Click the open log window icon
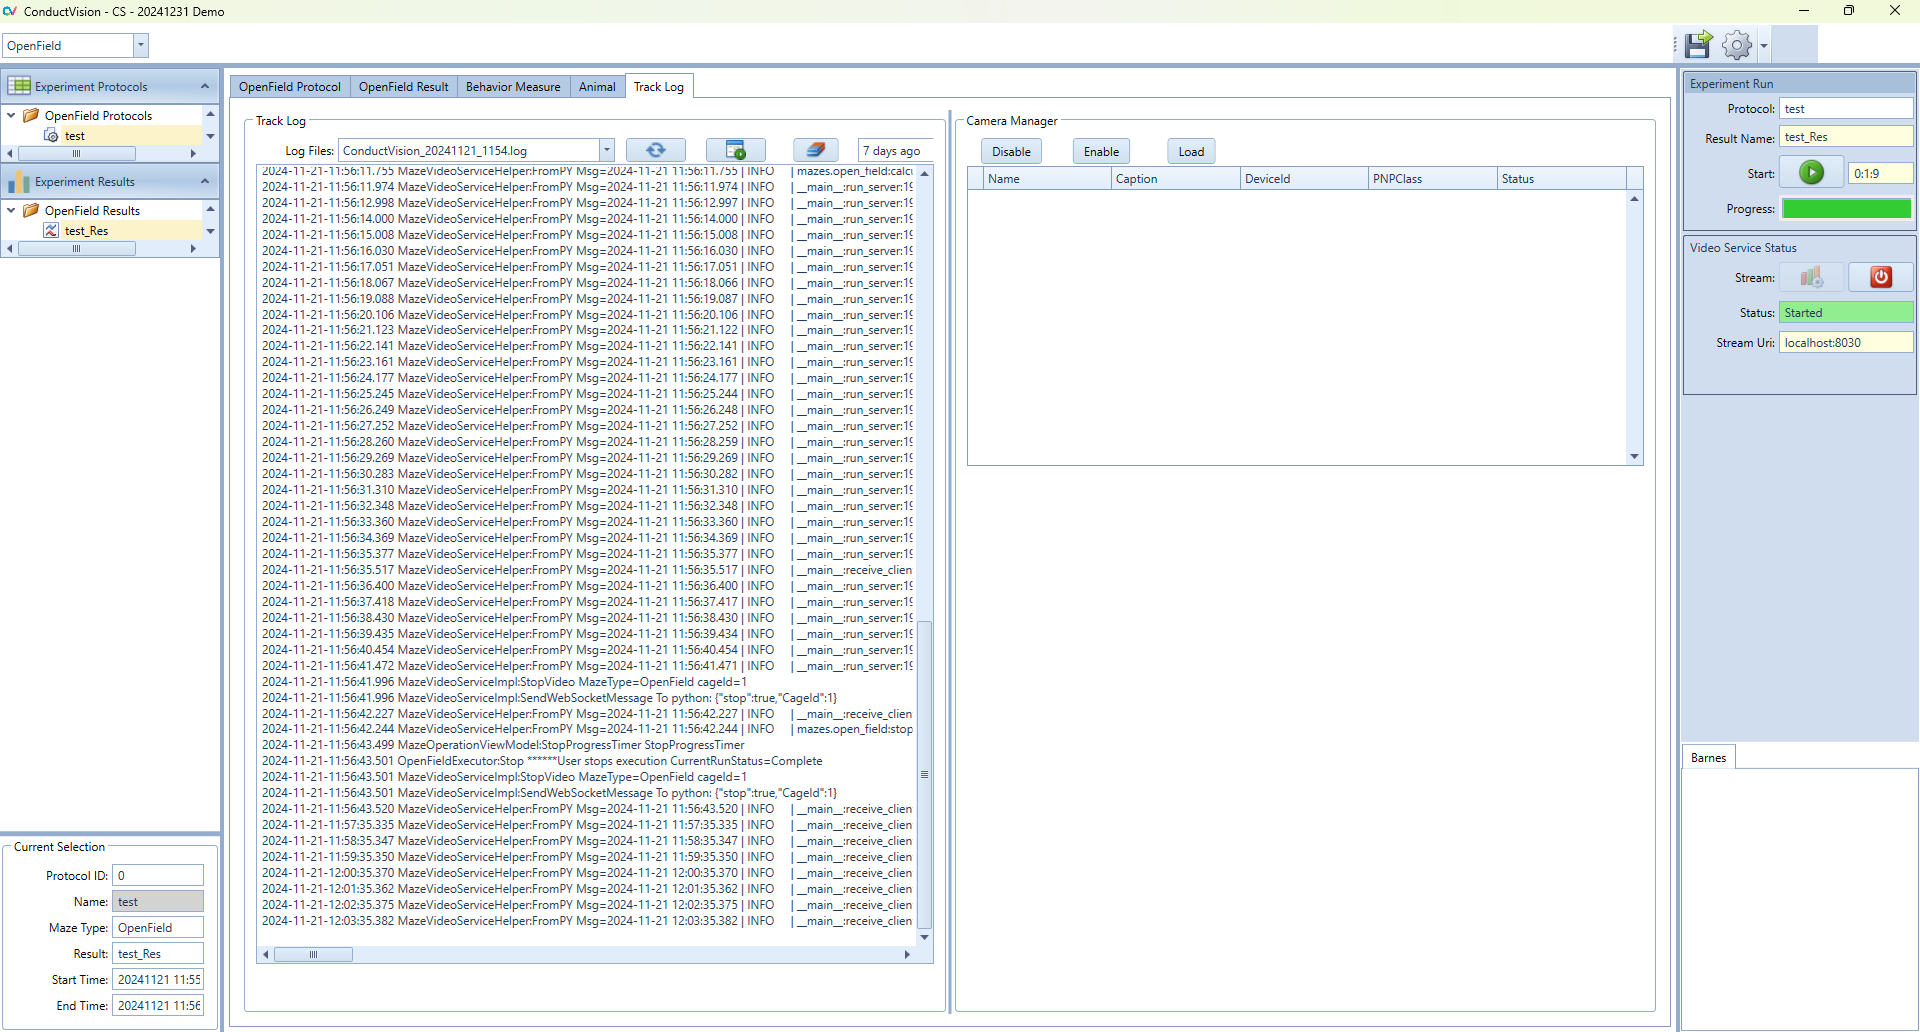Image resolution: width=1920 pixels, height=1032 pixels. 735,150
